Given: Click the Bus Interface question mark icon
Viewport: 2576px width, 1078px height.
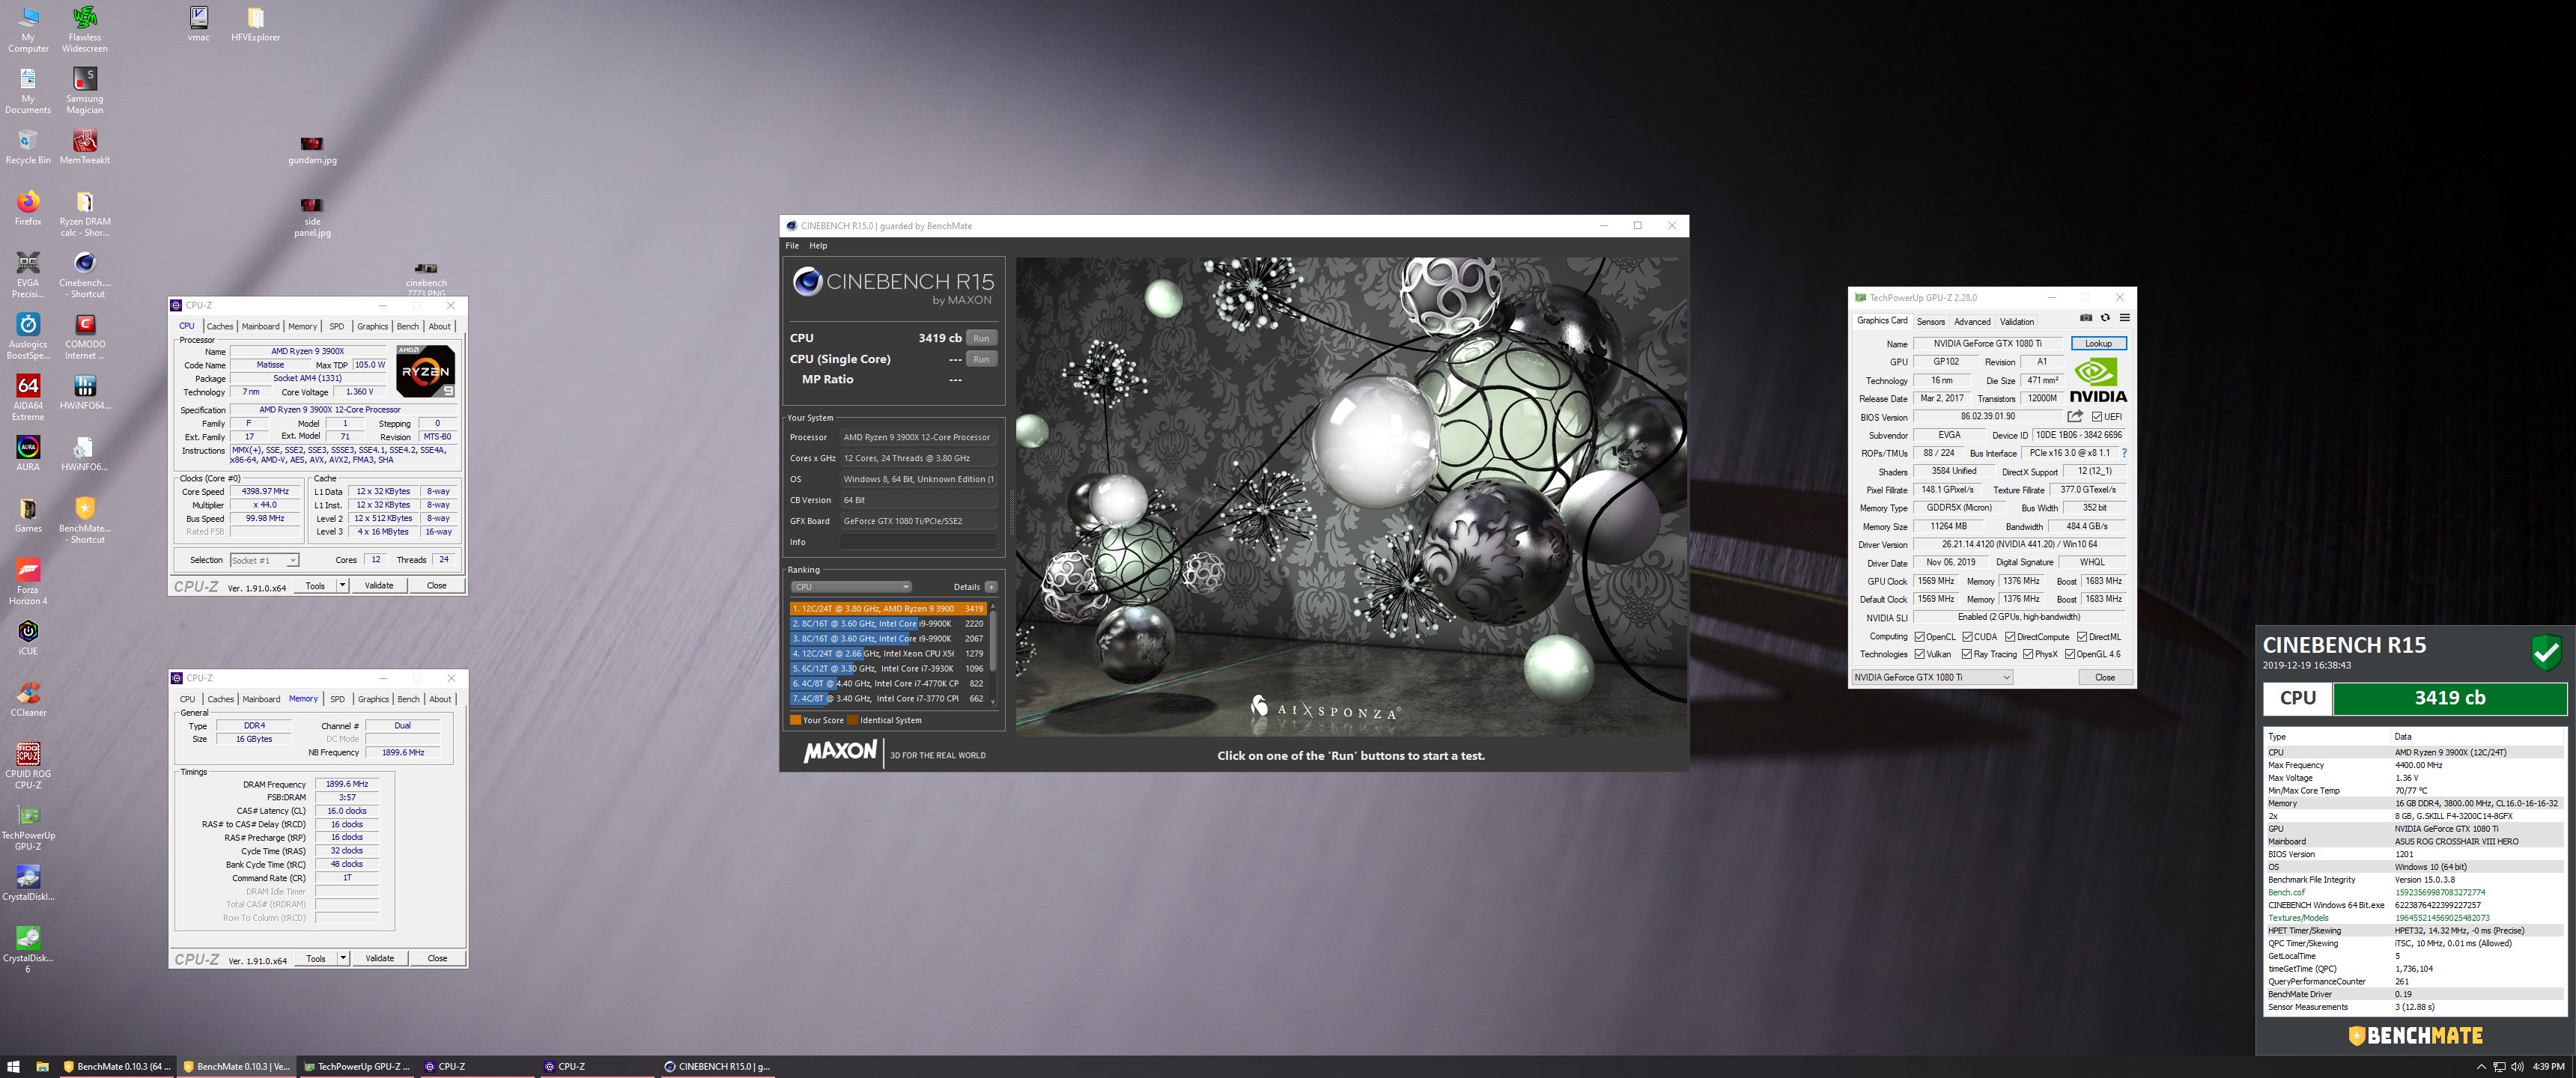Looking at the screenshot, I should pos(2124,453).
